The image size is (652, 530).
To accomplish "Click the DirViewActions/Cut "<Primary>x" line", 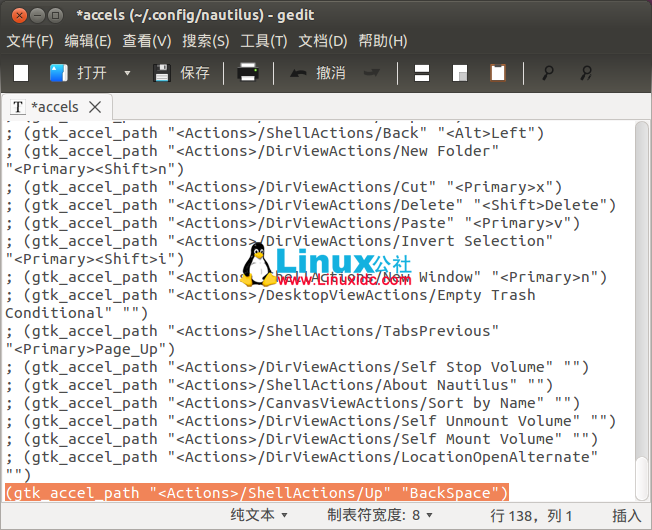I will (284, 187).
